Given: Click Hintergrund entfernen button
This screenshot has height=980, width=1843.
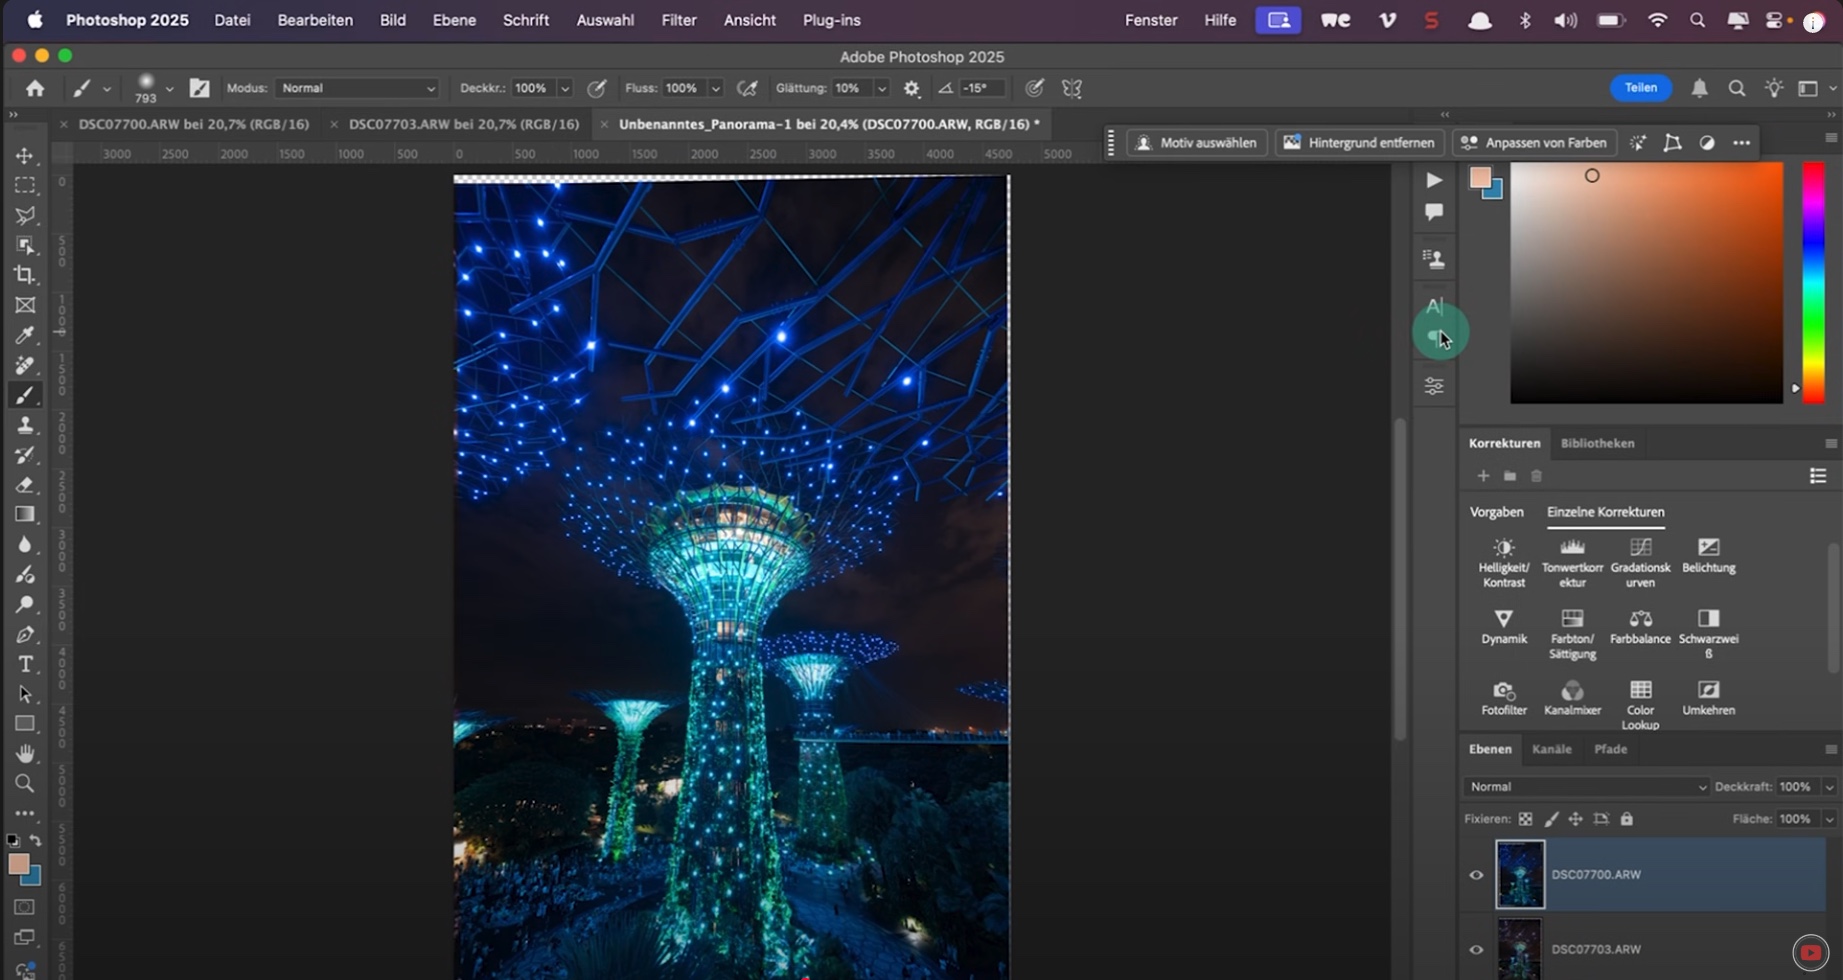Looking at the screenshot, I should point(1359,143).
